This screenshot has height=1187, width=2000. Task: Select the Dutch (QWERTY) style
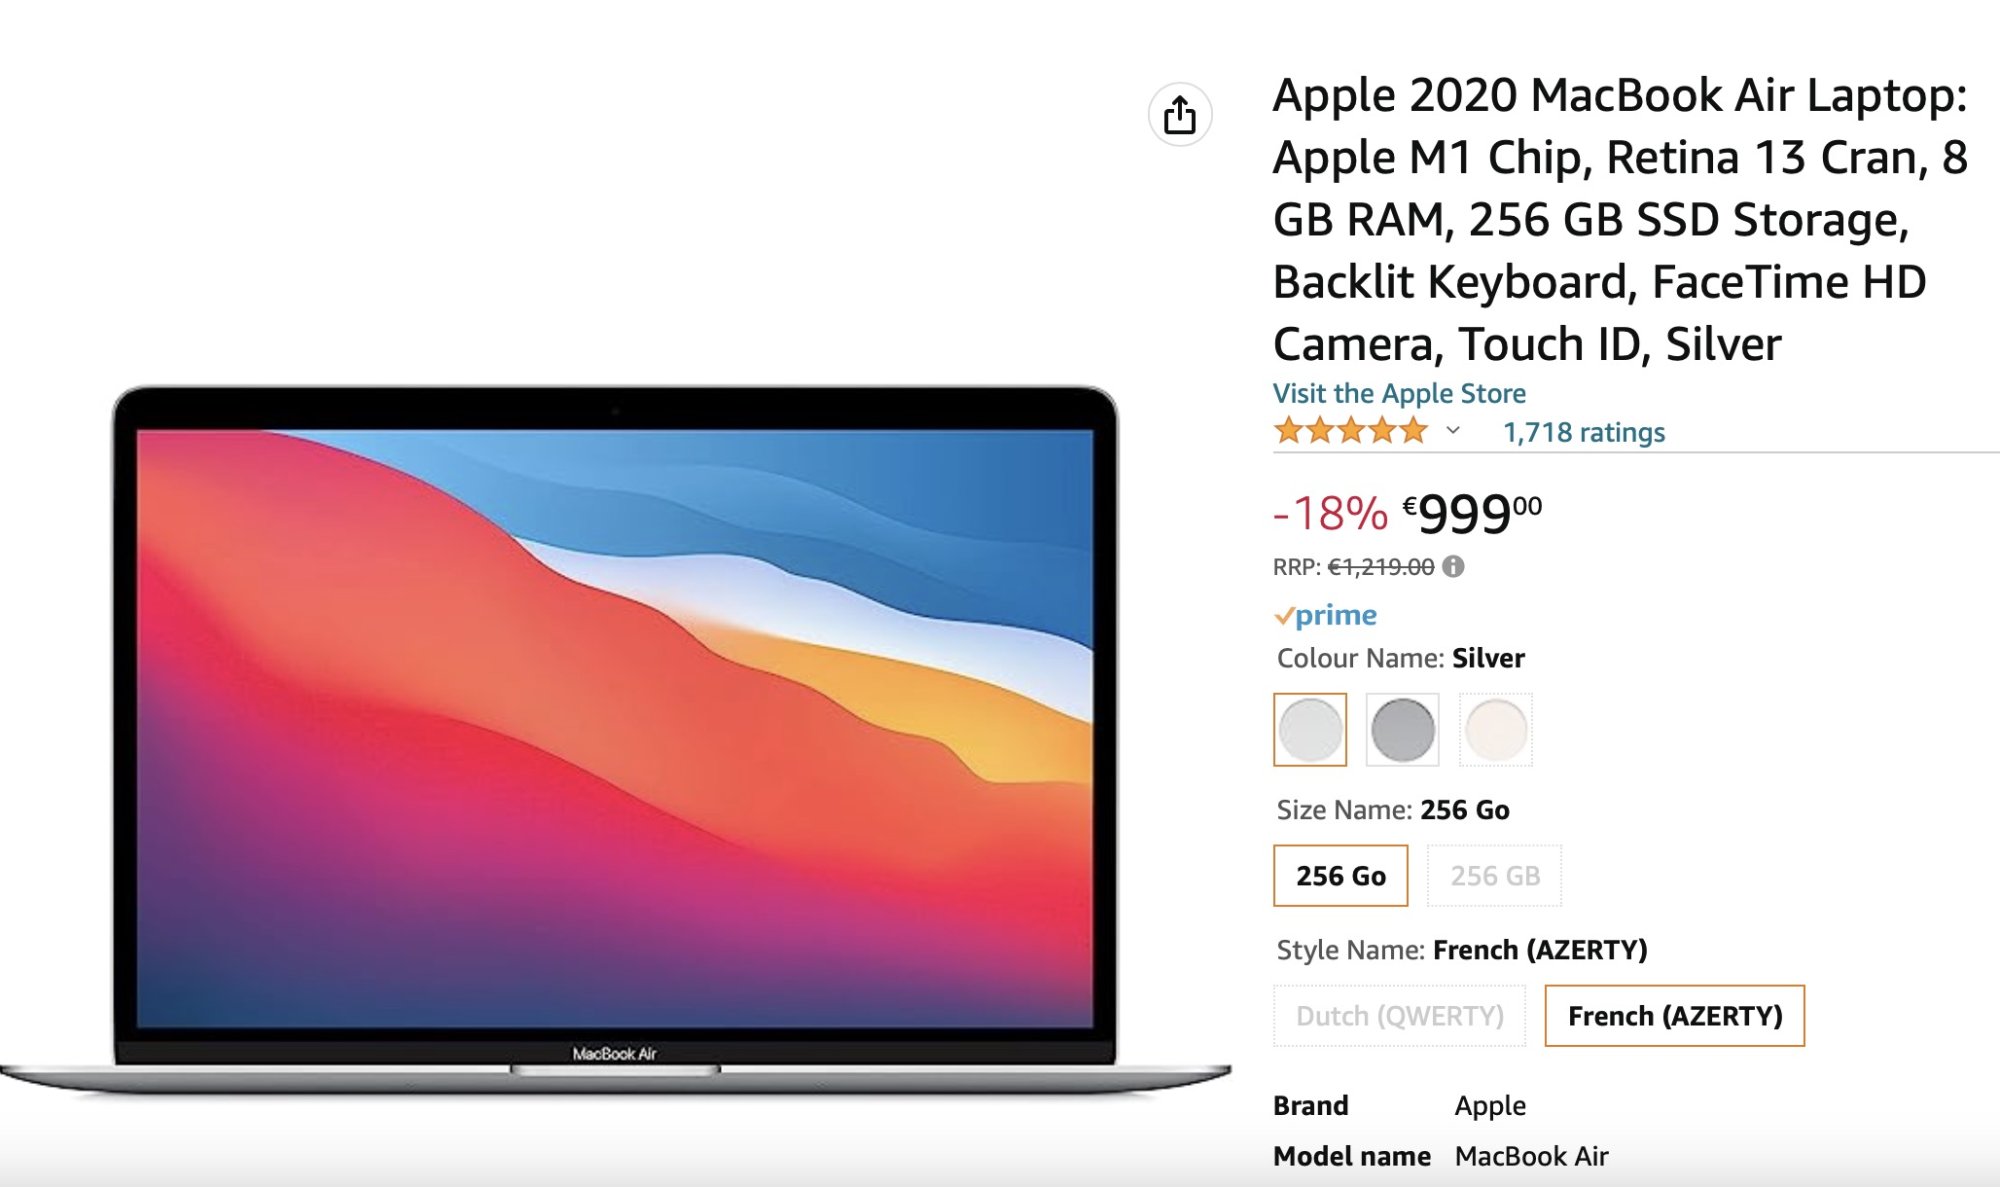[1399, 1016]
